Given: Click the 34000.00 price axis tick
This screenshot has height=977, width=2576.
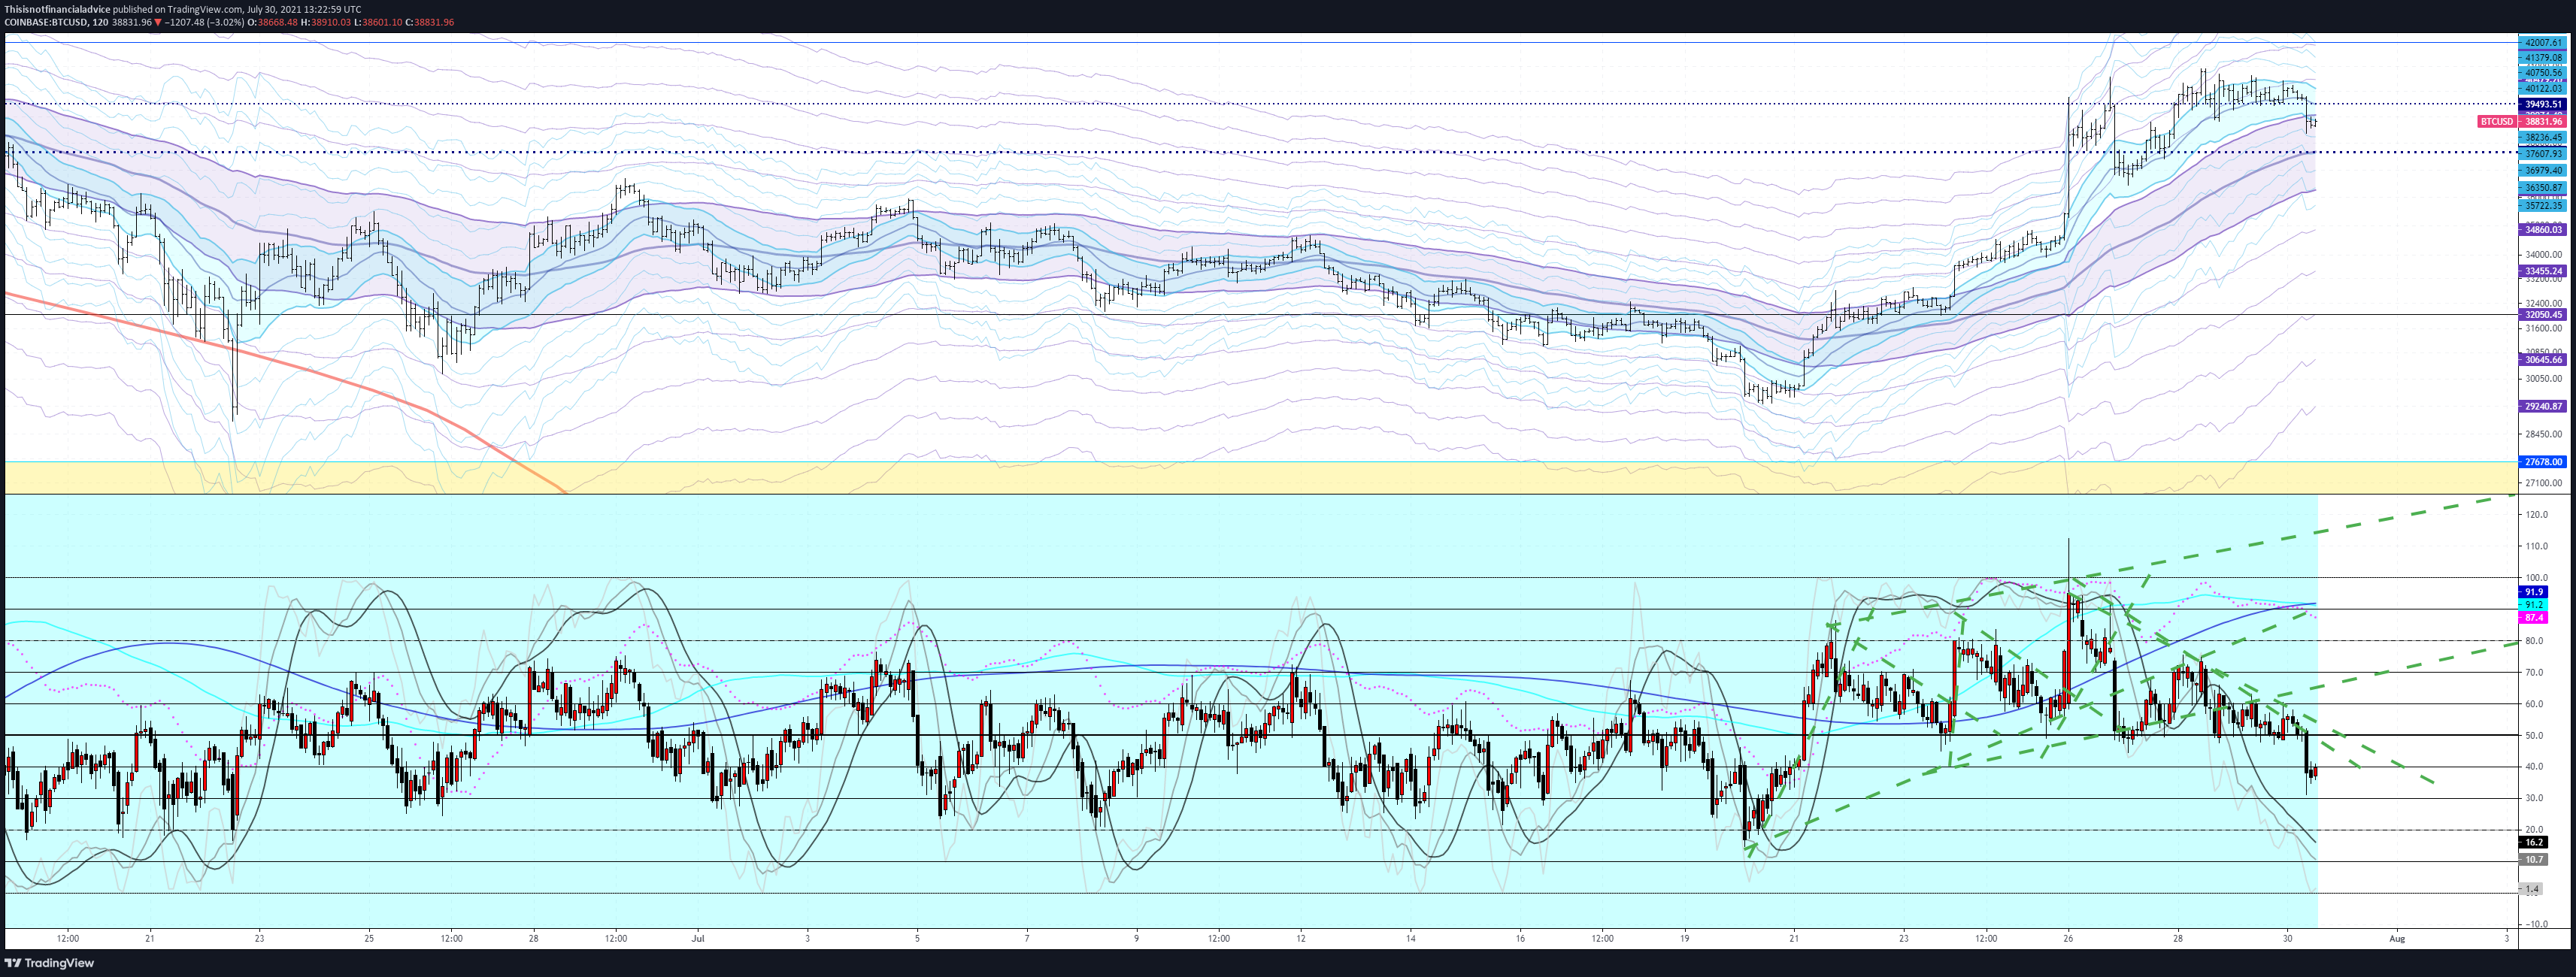Looking at the screenshot, I should pos(2543,254).
